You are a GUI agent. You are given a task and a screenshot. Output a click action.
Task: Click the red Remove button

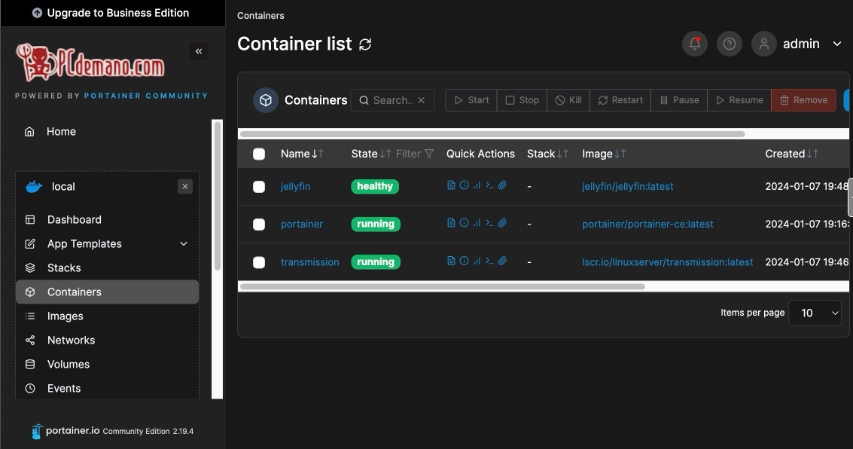[x=803, y=100]
